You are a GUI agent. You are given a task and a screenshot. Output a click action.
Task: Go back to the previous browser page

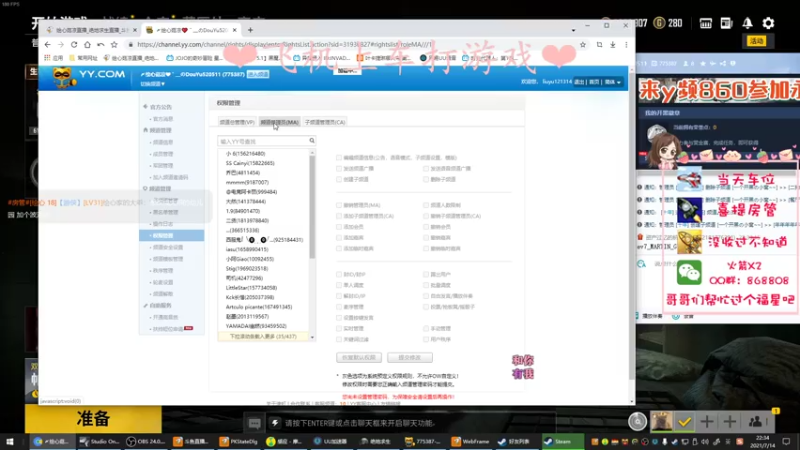coord(47,45)
